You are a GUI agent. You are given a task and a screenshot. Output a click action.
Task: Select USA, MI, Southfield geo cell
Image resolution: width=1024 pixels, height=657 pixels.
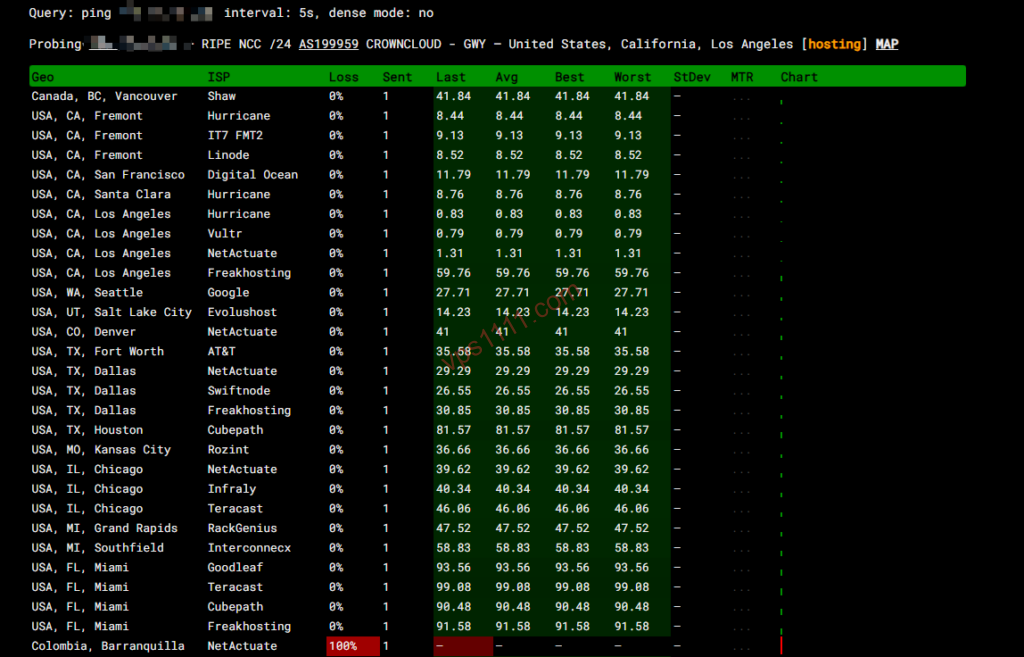(x=97, y=547)
